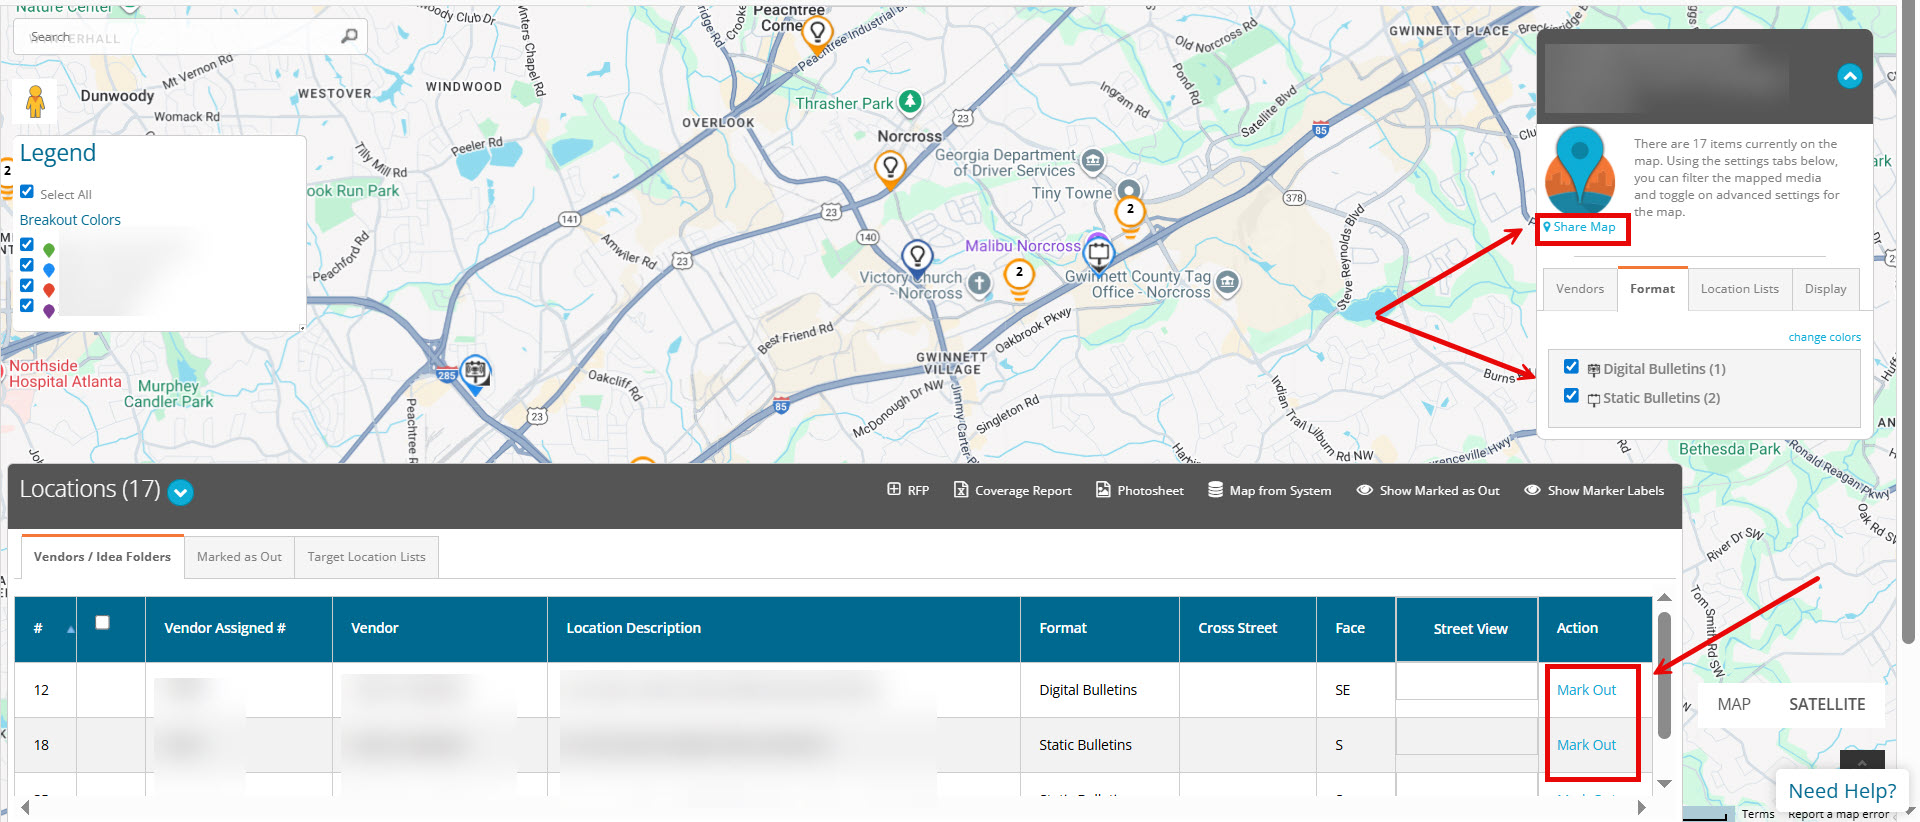Image resolution: width=1920 pixels, height=822 pixels.
Task: Click the Coverage Report icon
Action: (x=961, y=490)
